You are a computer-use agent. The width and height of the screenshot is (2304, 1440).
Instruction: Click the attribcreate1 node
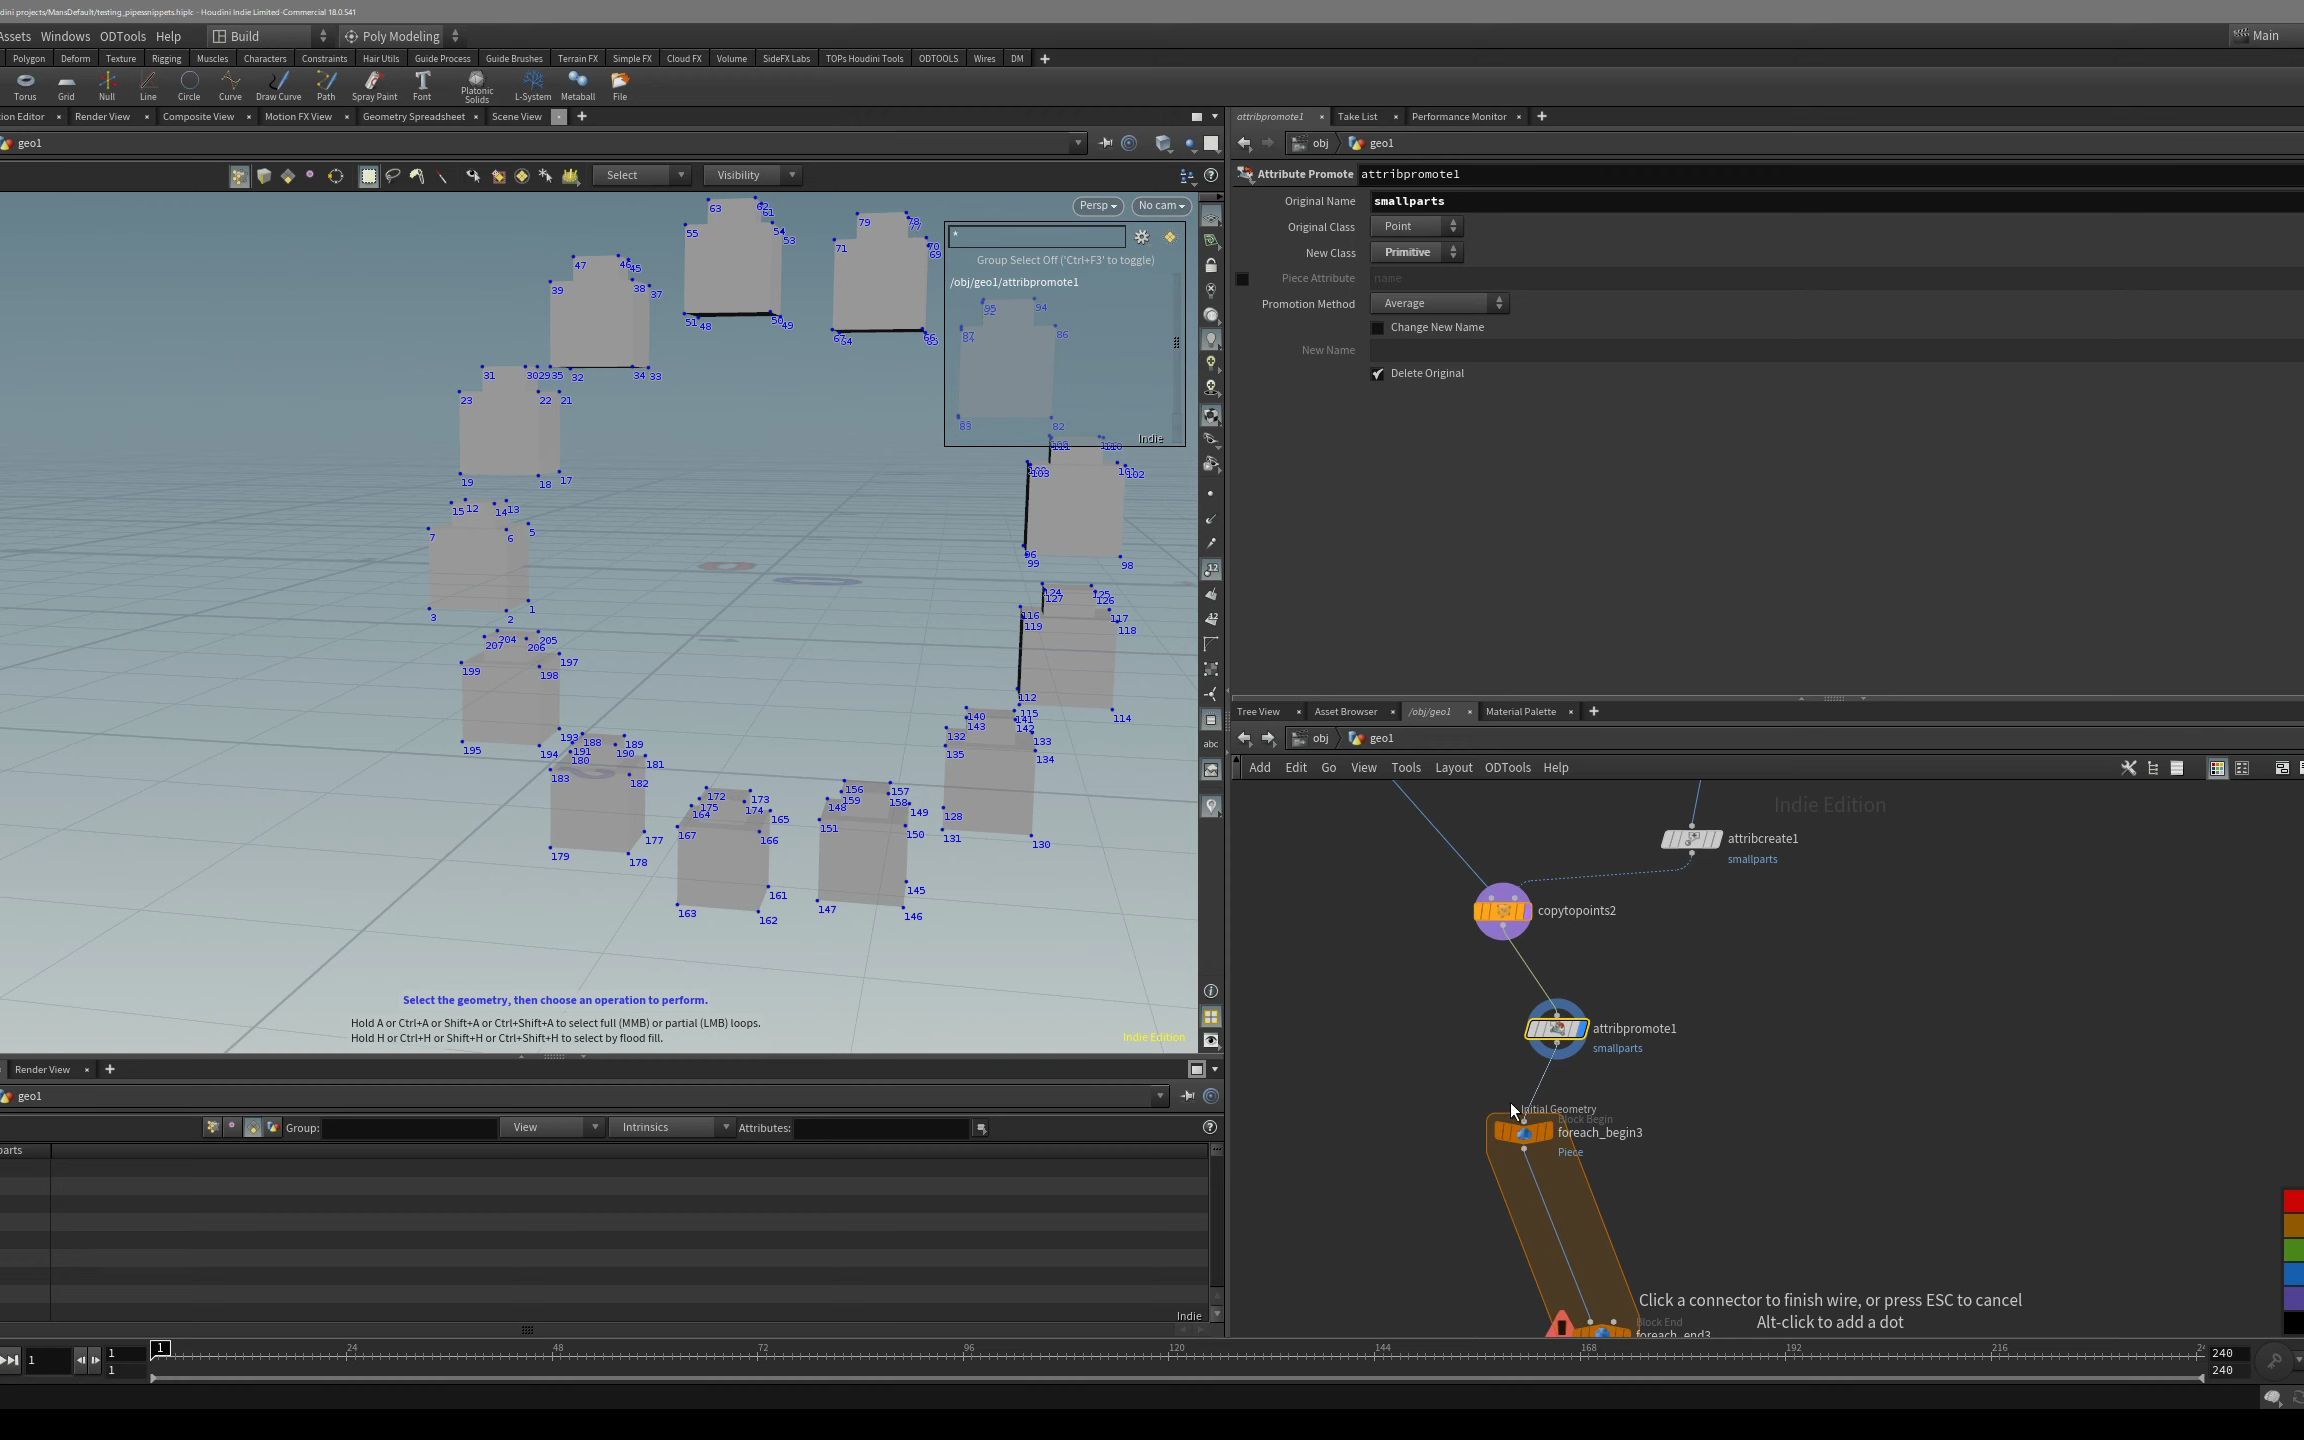click(1691, 839)
